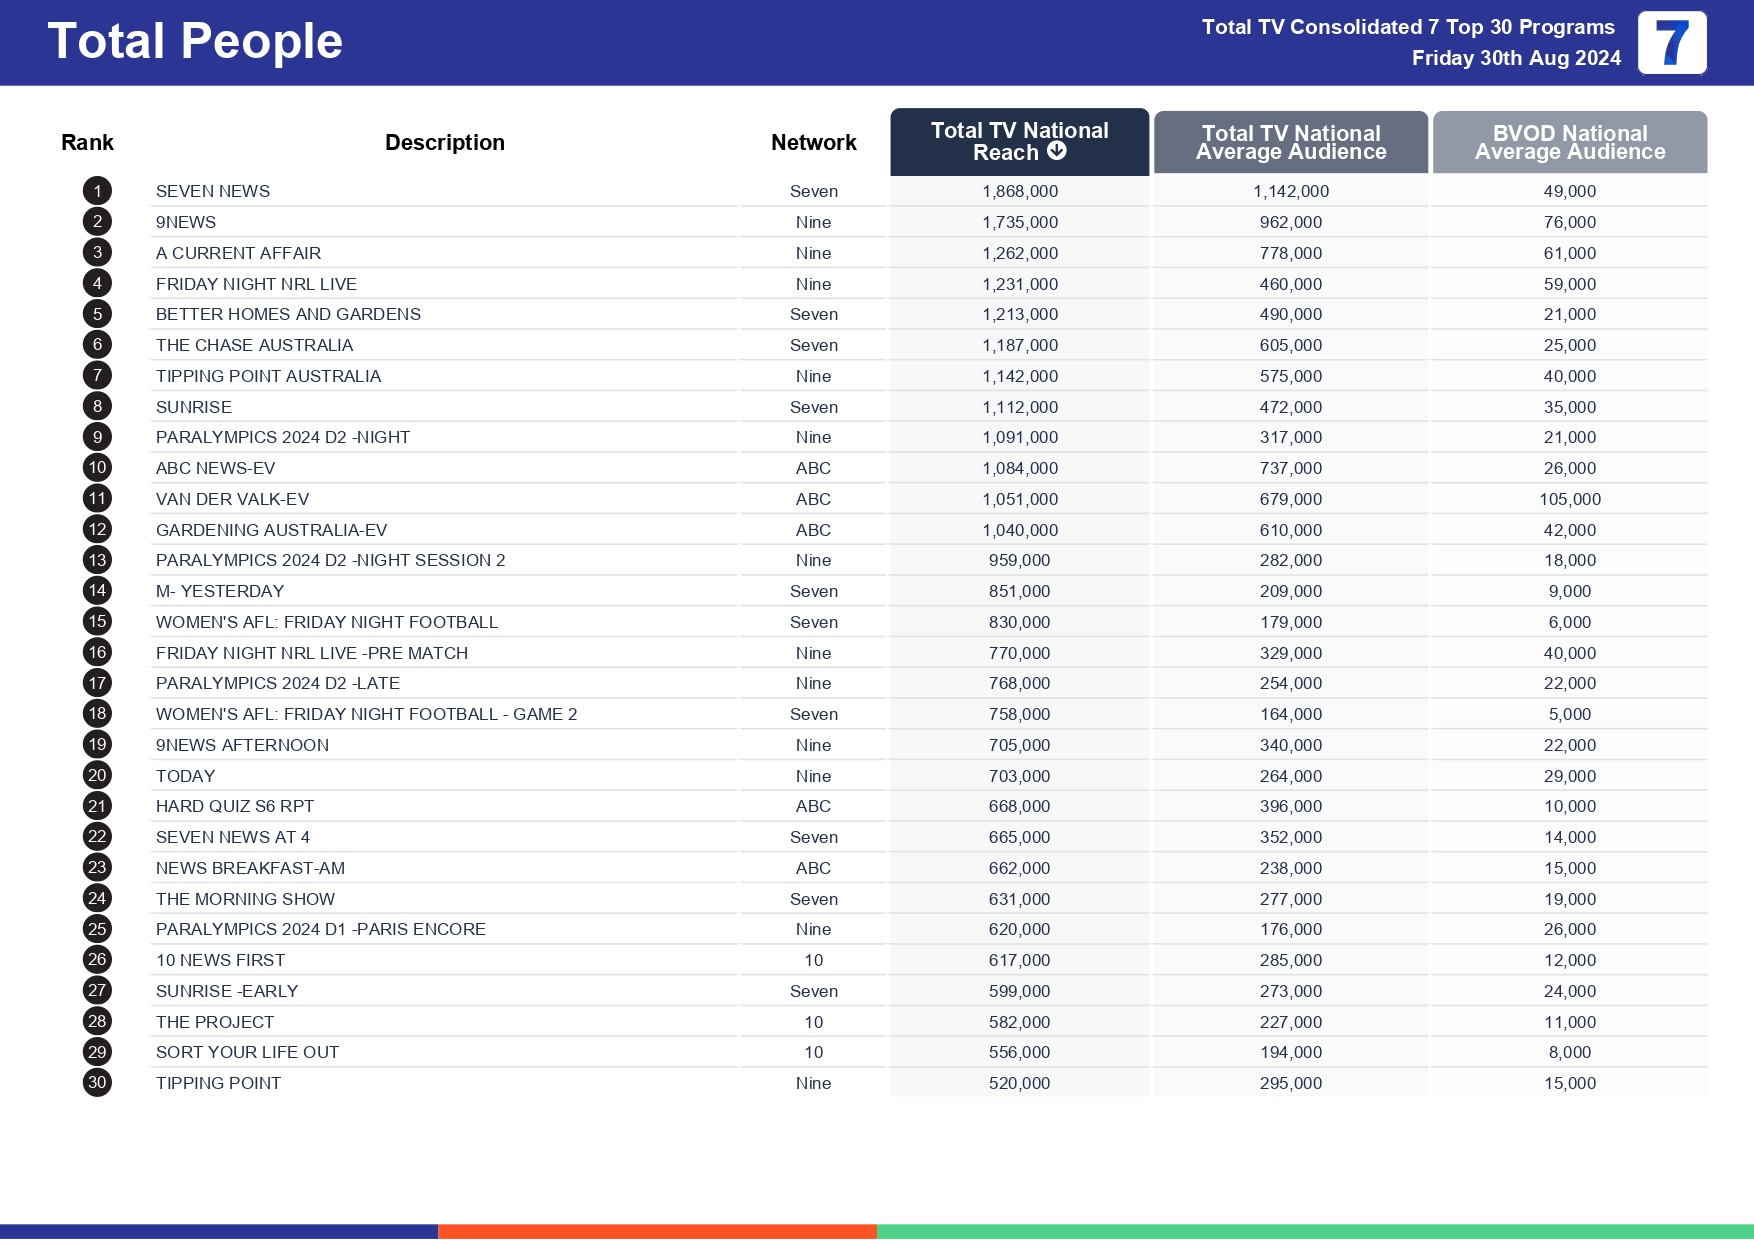
Task: Expand the Network column header
Action: coord(813,142)
